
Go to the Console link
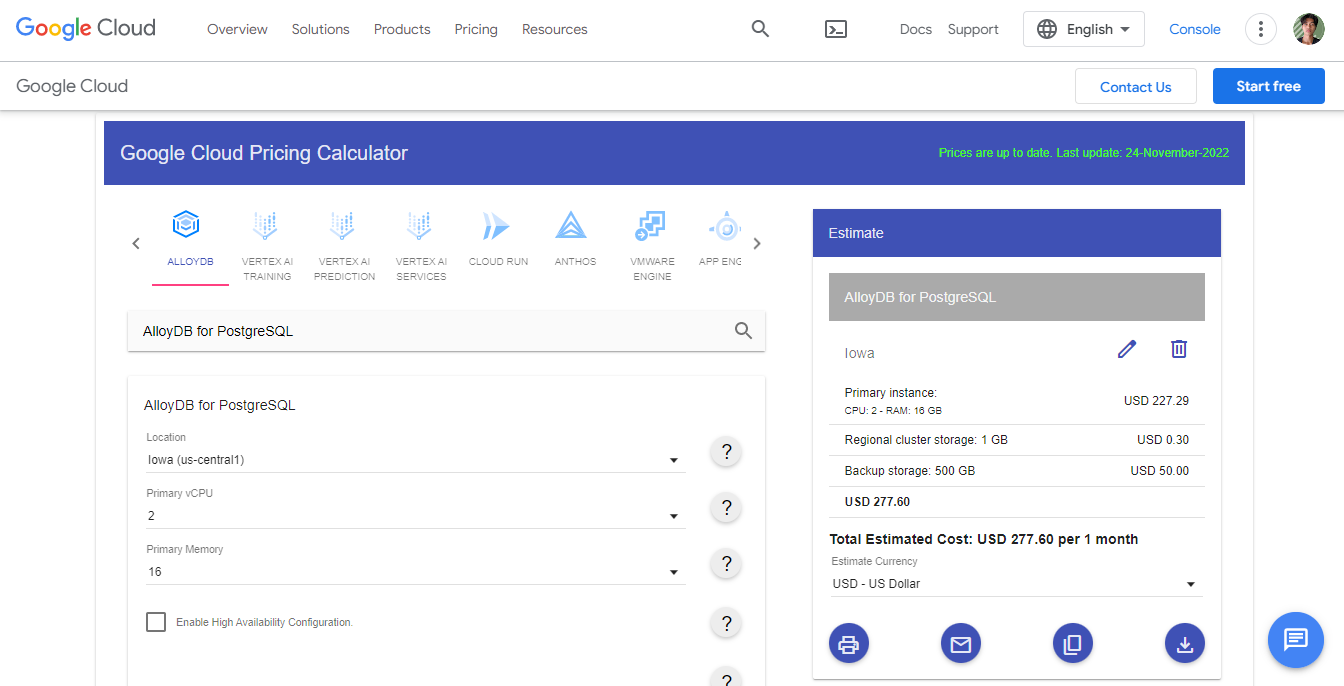click(1194, 29)
